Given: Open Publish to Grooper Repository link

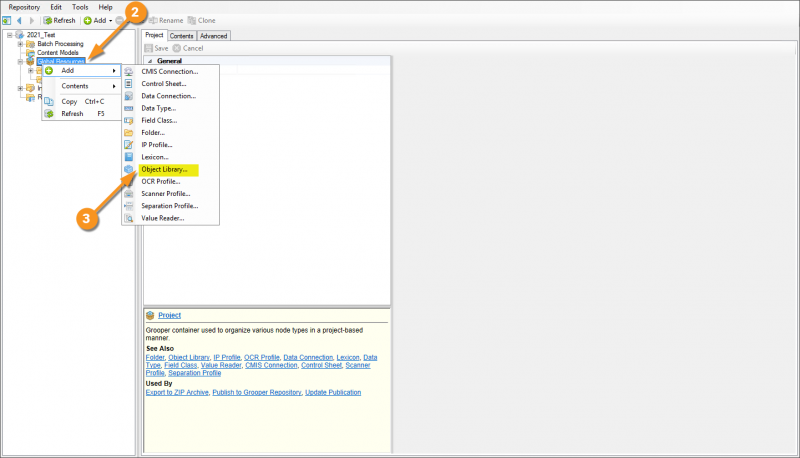Looking at the screenshot, I should tap(257, 392).
